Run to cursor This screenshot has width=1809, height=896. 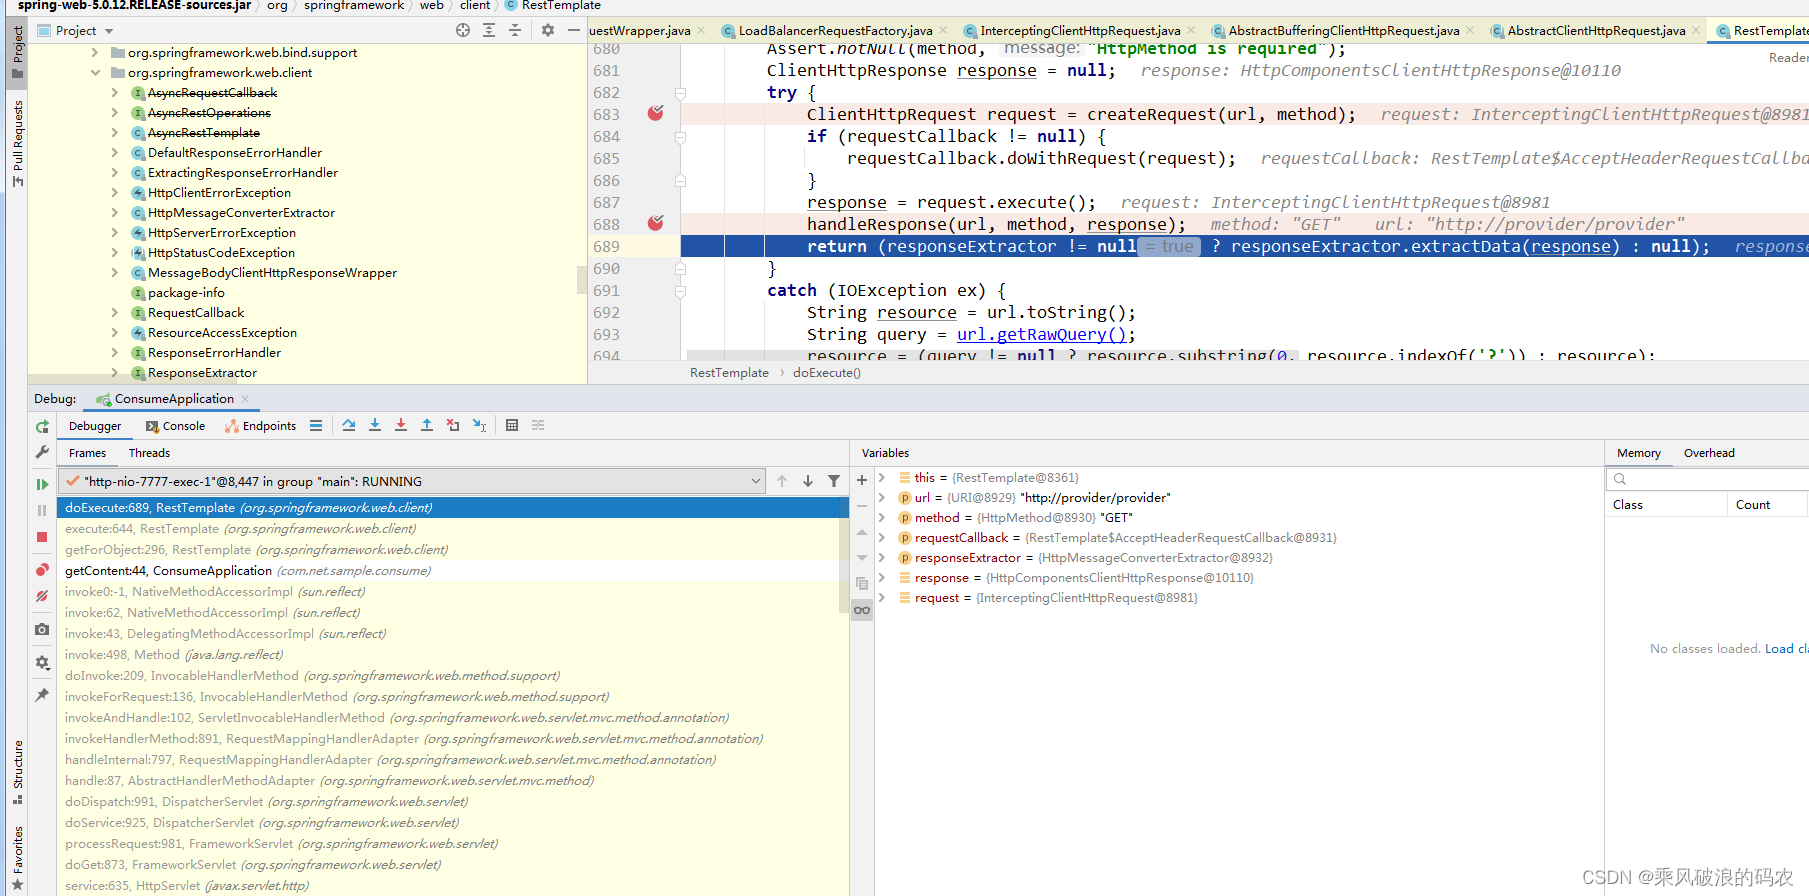click(479, 425)
